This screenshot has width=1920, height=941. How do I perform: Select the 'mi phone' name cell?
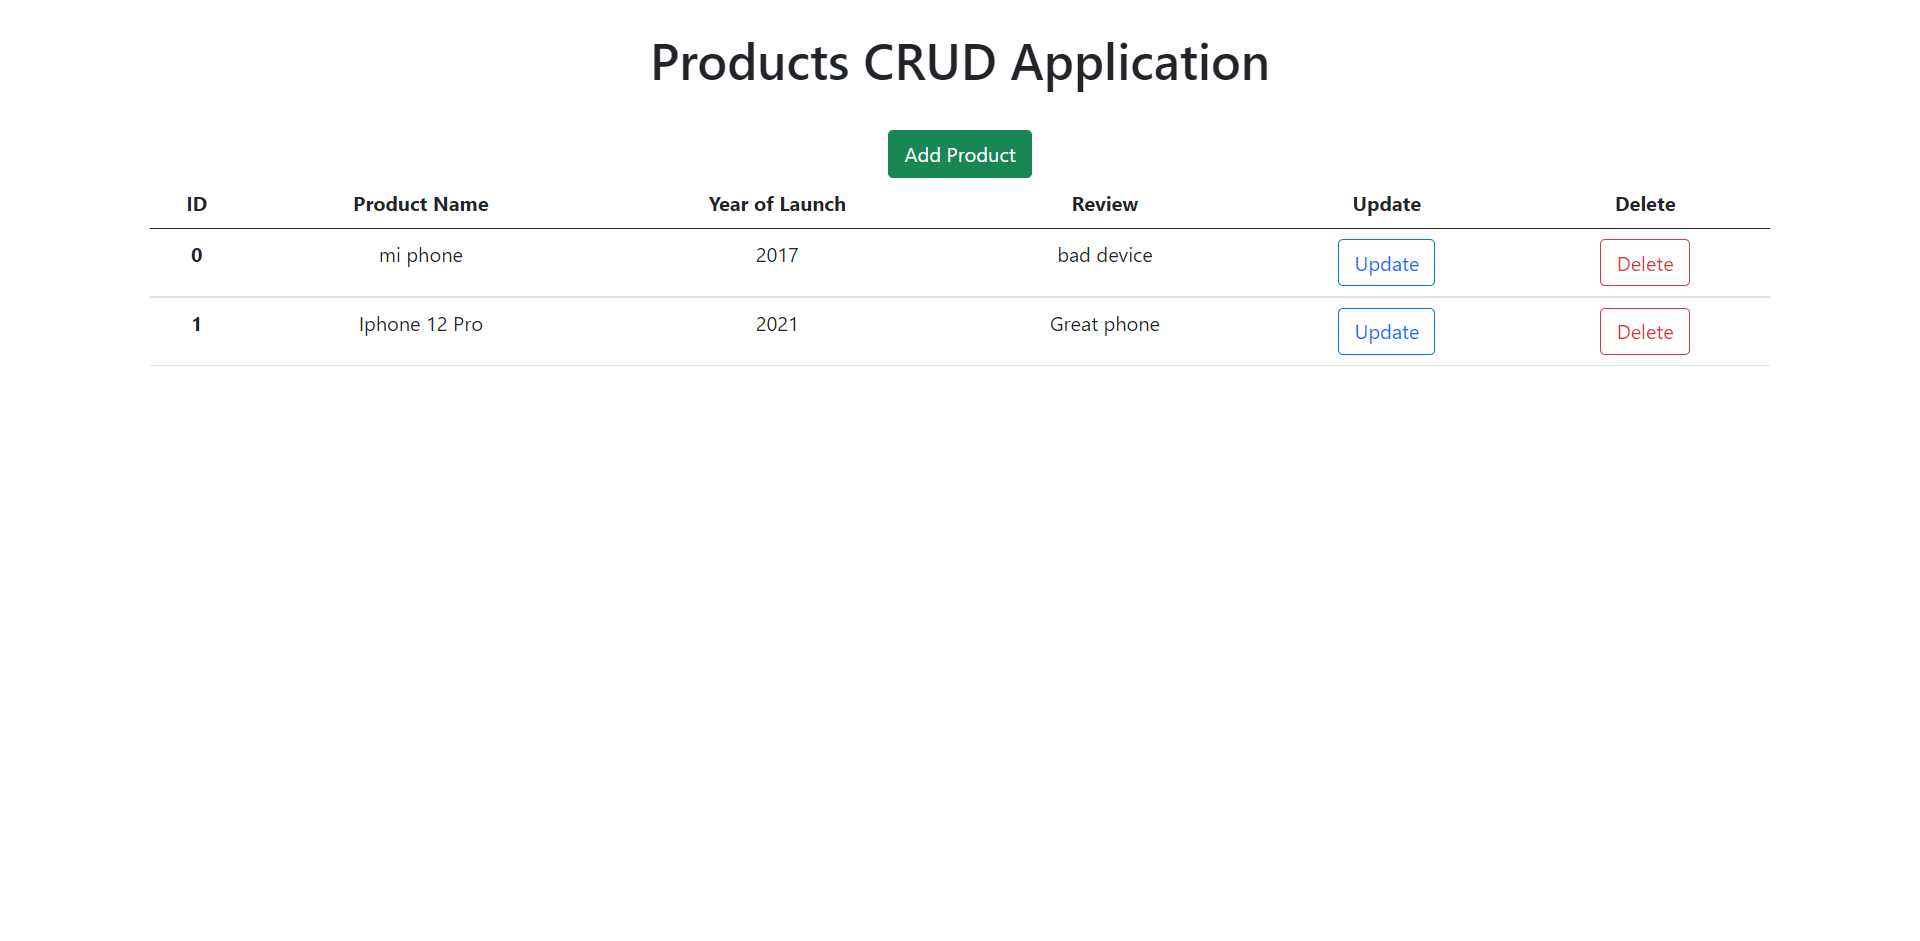pyautogui.click(x=421, y=255)
